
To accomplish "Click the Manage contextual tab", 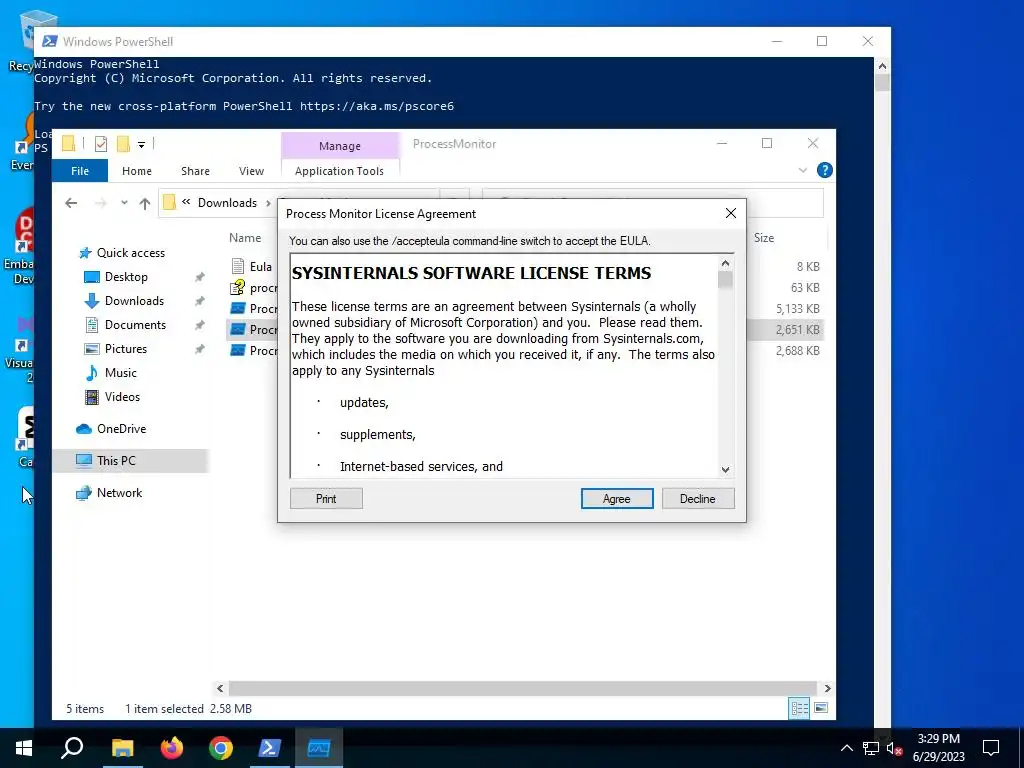I will pyautogui.click(x=340, y=146).
